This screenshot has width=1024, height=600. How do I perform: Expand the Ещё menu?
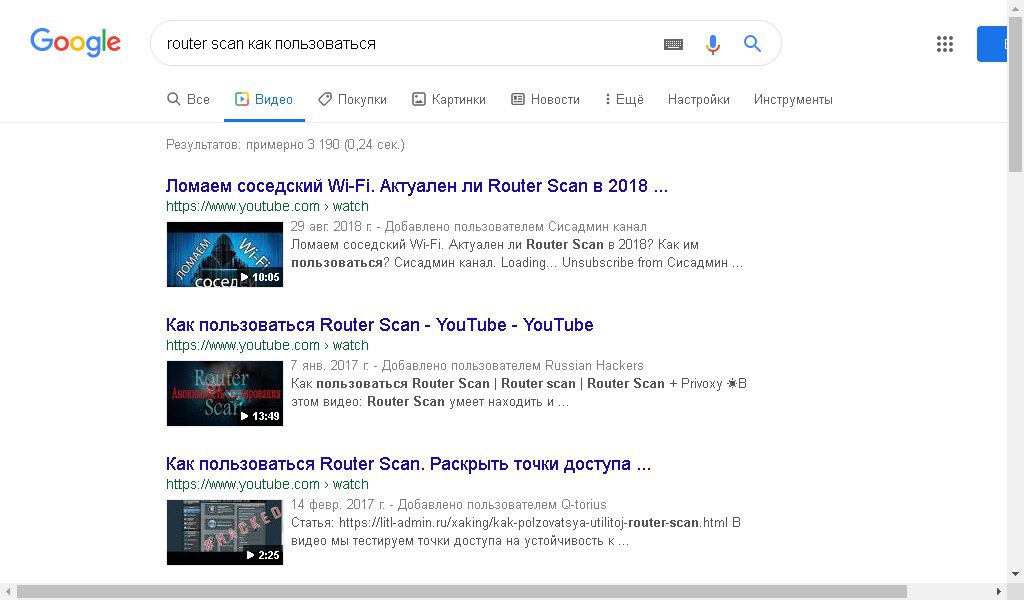click(624, 99)
